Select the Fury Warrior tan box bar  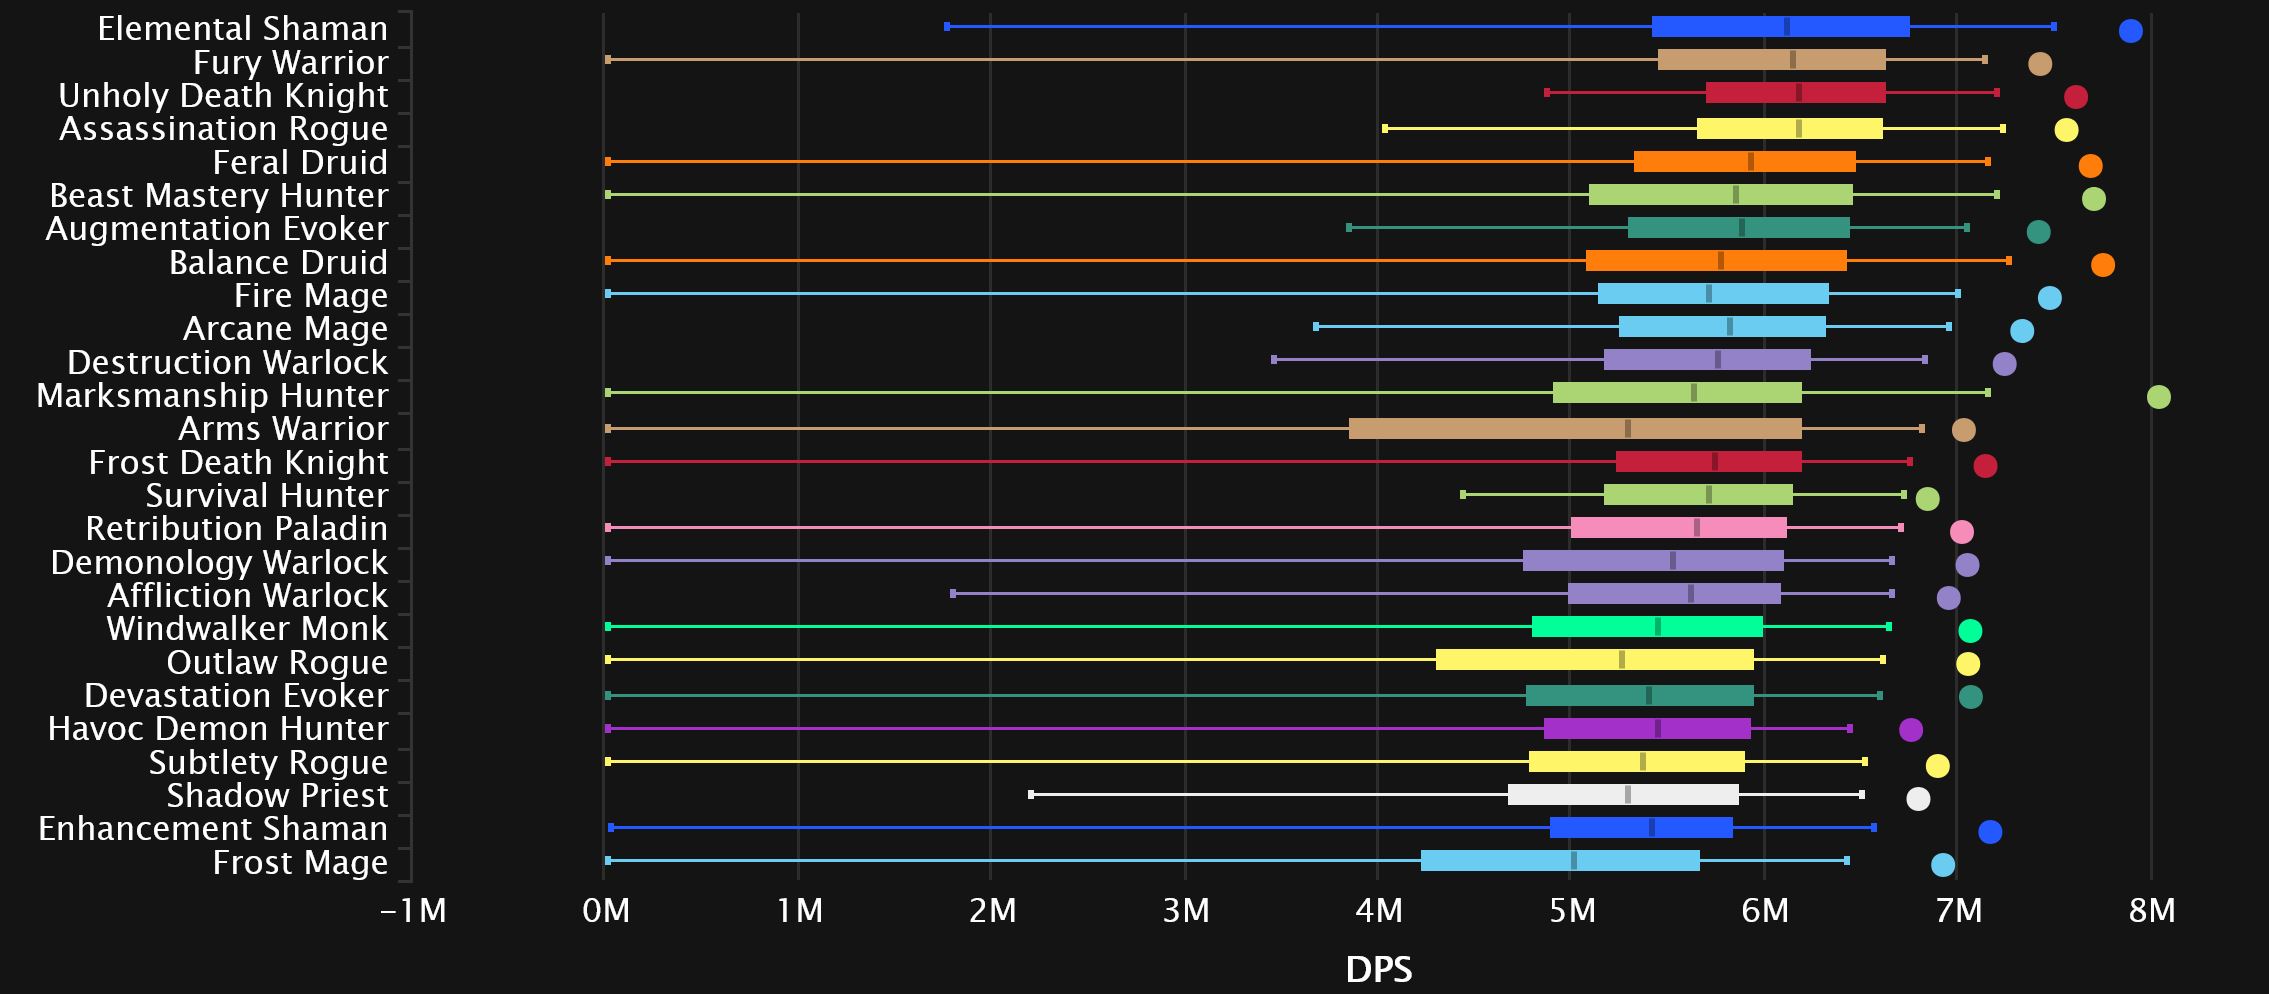pos(1771,60)
